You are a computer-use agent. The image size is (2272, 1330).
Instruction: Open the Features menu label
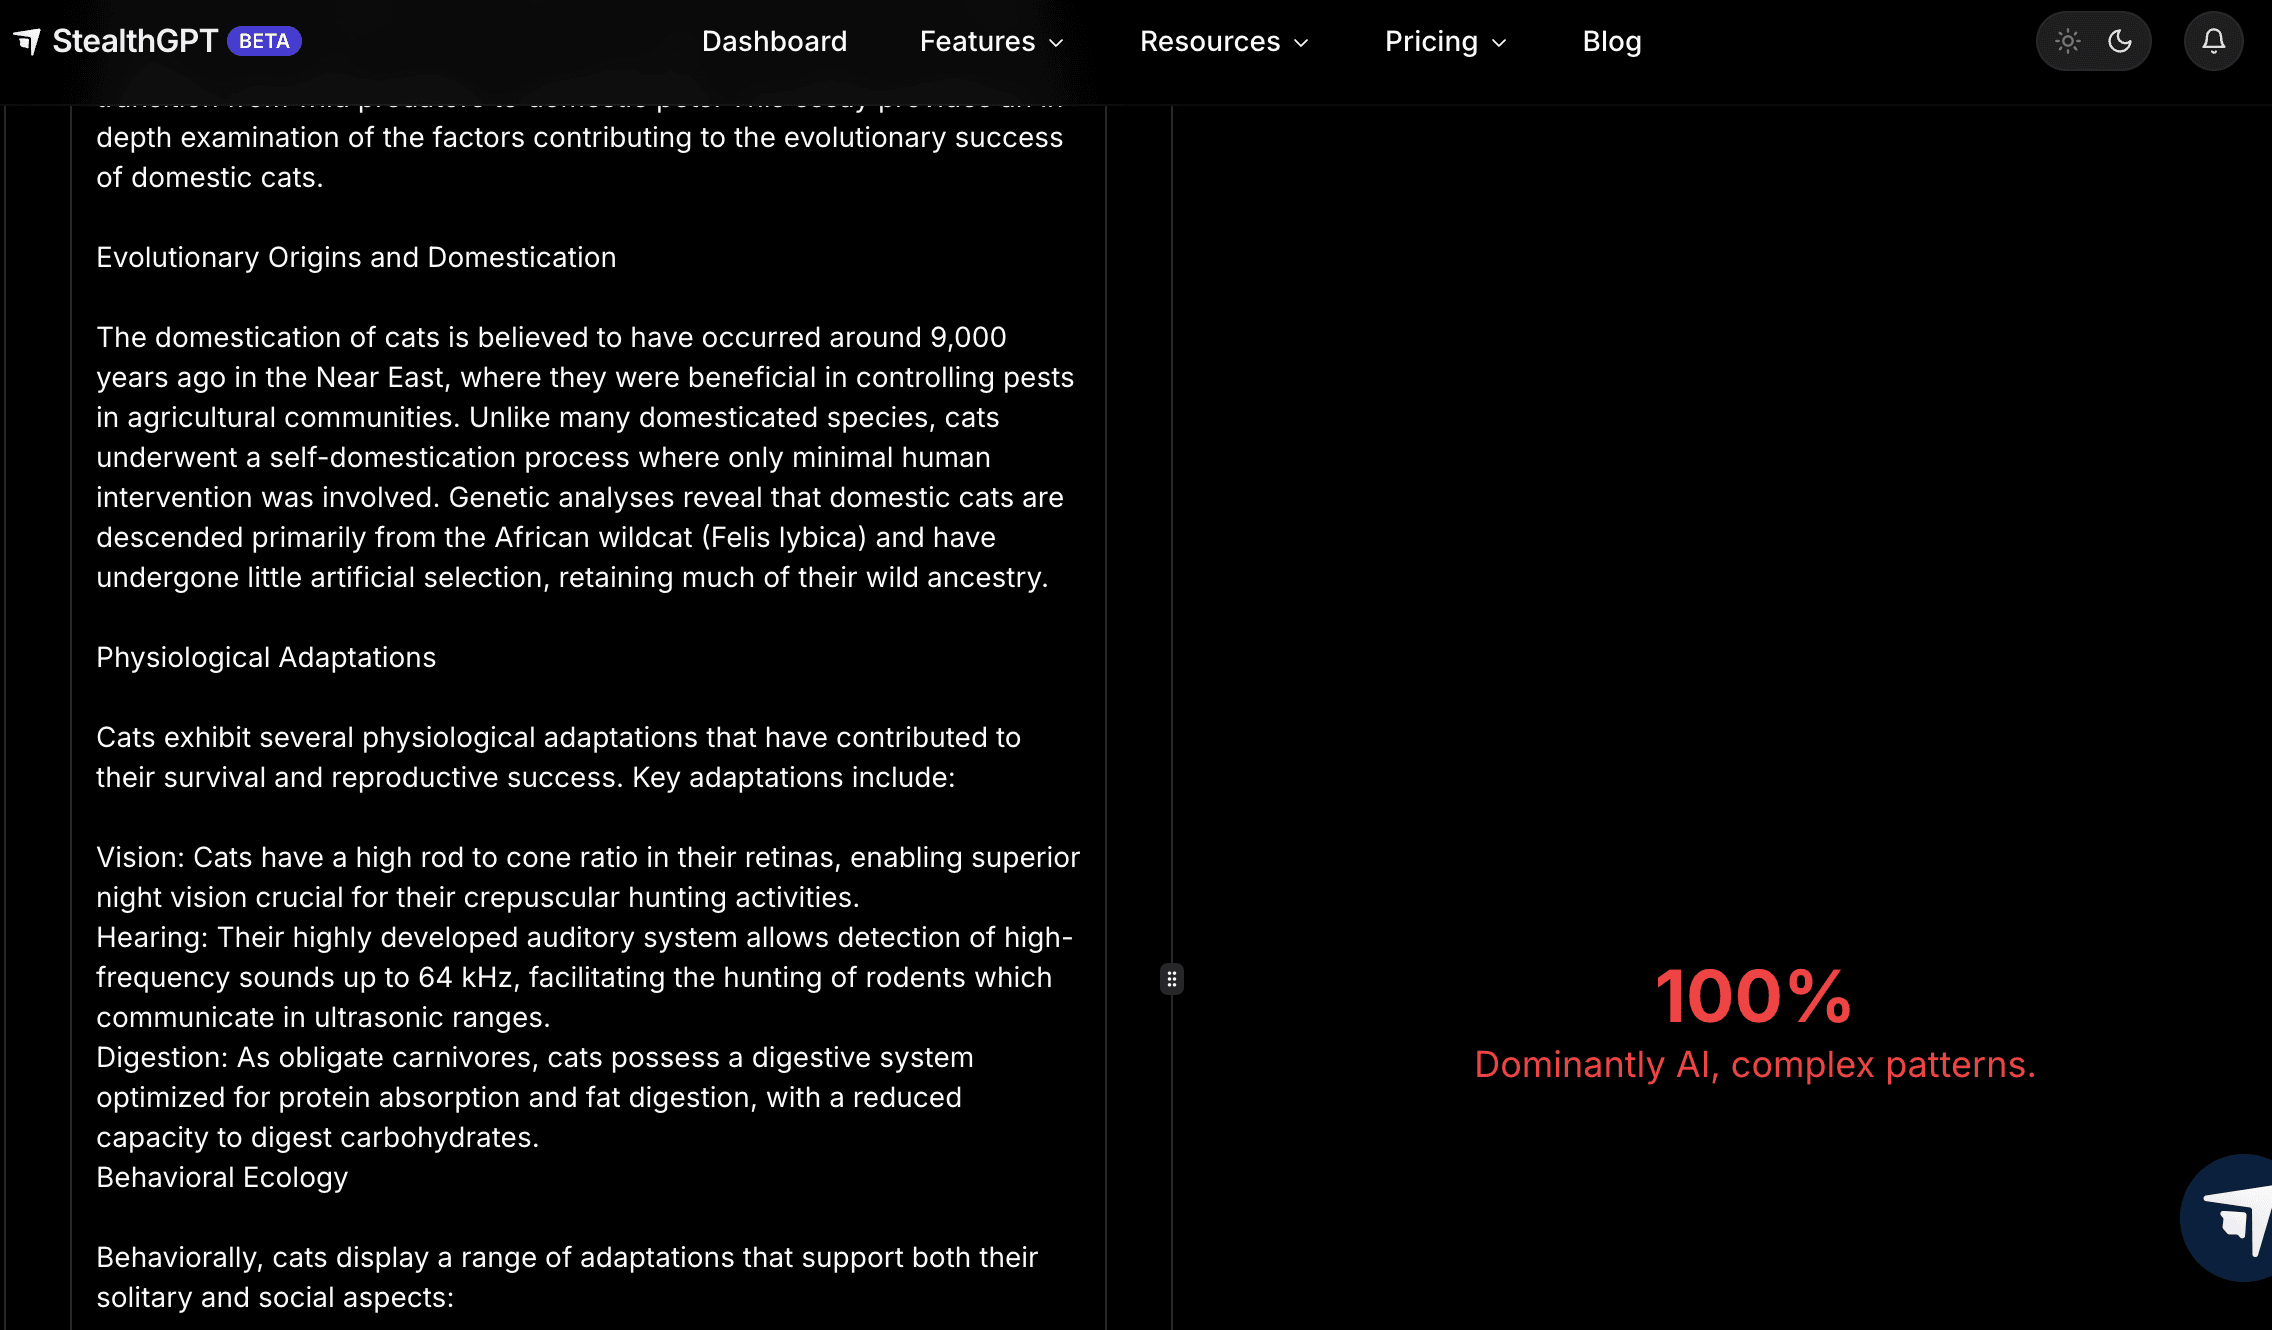(976, 41)
